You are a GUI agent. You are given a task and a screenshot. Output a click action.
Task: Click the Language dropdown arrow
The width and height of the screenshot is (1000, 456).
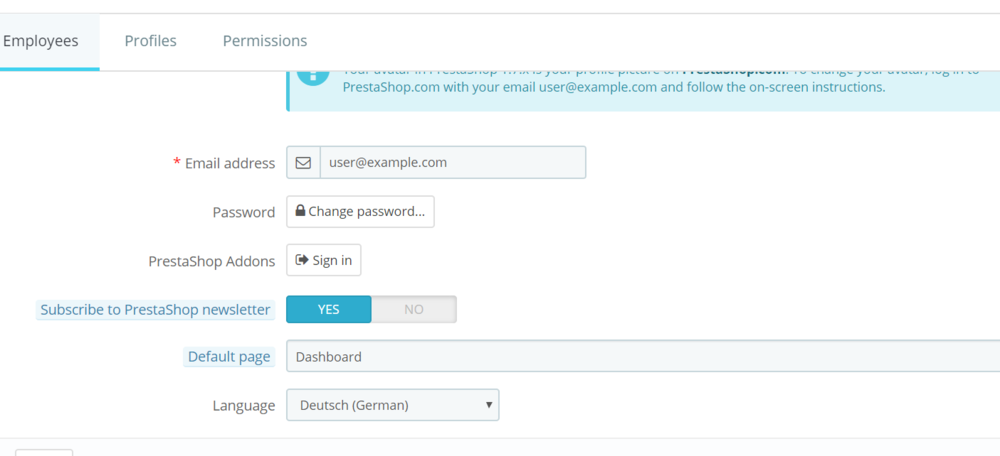pyautogui.click(x=489, y=405)
